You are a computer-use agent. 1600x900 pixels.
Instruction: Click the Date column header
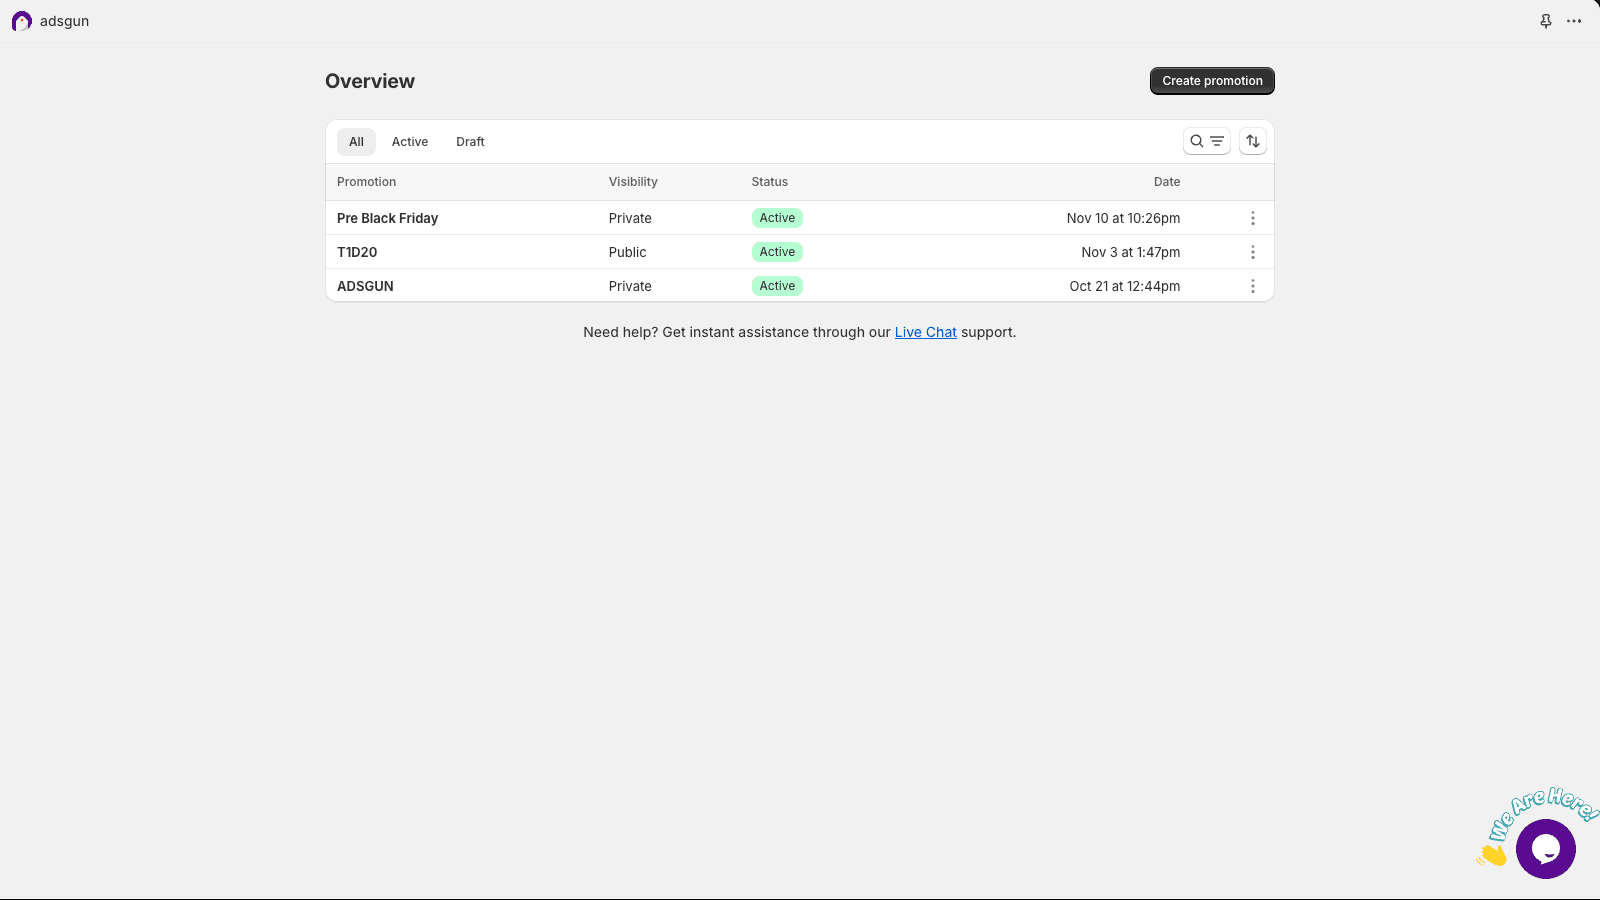(1166, 182)
